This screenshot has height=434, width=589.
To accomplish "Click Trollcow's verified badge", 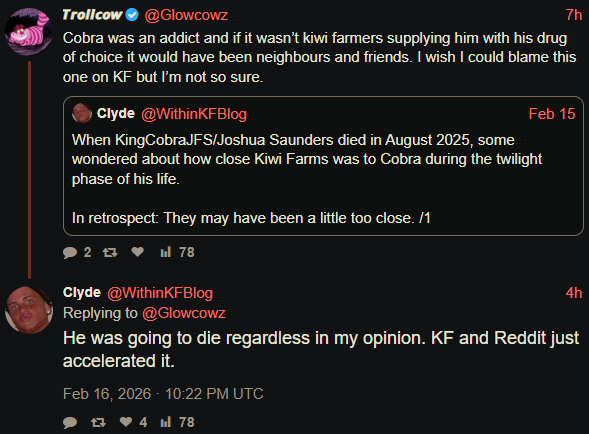I will point(132,15).
